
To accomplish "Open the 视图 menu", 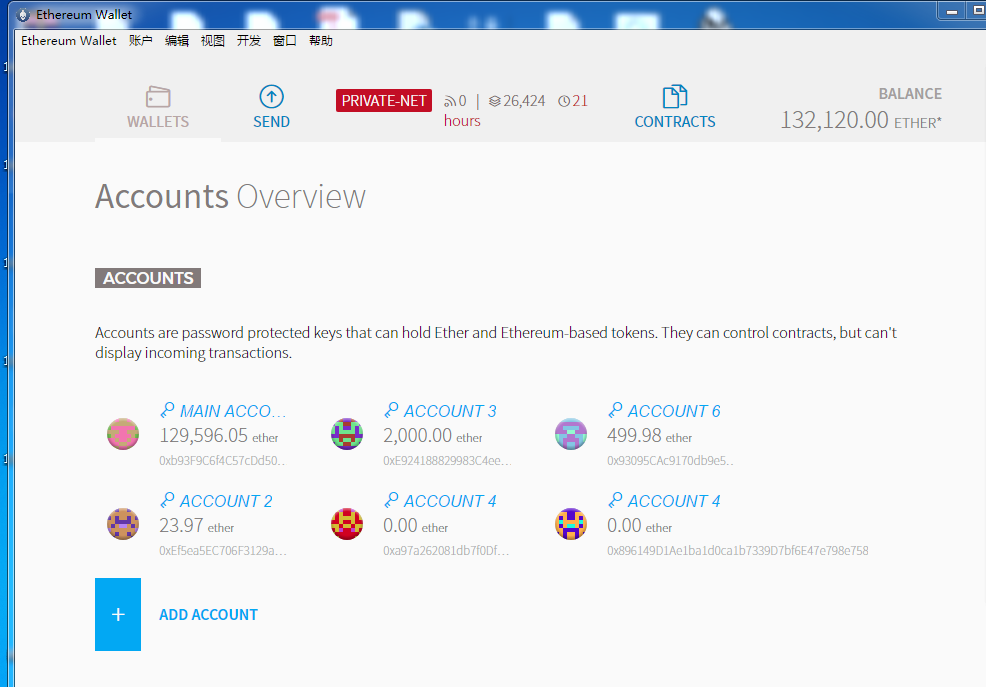I will click(x=213, y=41).
